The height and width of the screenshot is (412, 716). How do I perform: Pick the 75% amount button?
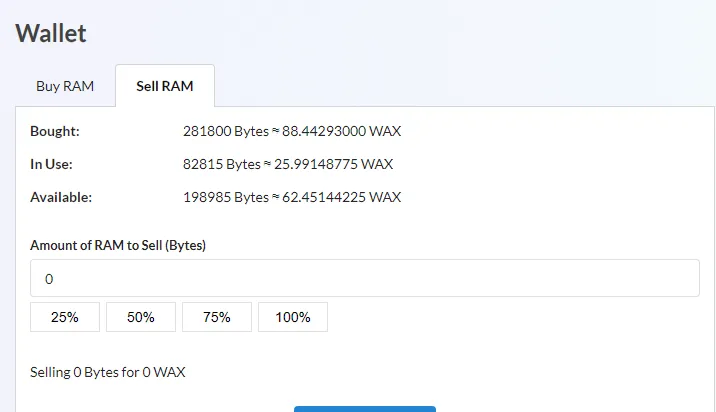point(217,317)
